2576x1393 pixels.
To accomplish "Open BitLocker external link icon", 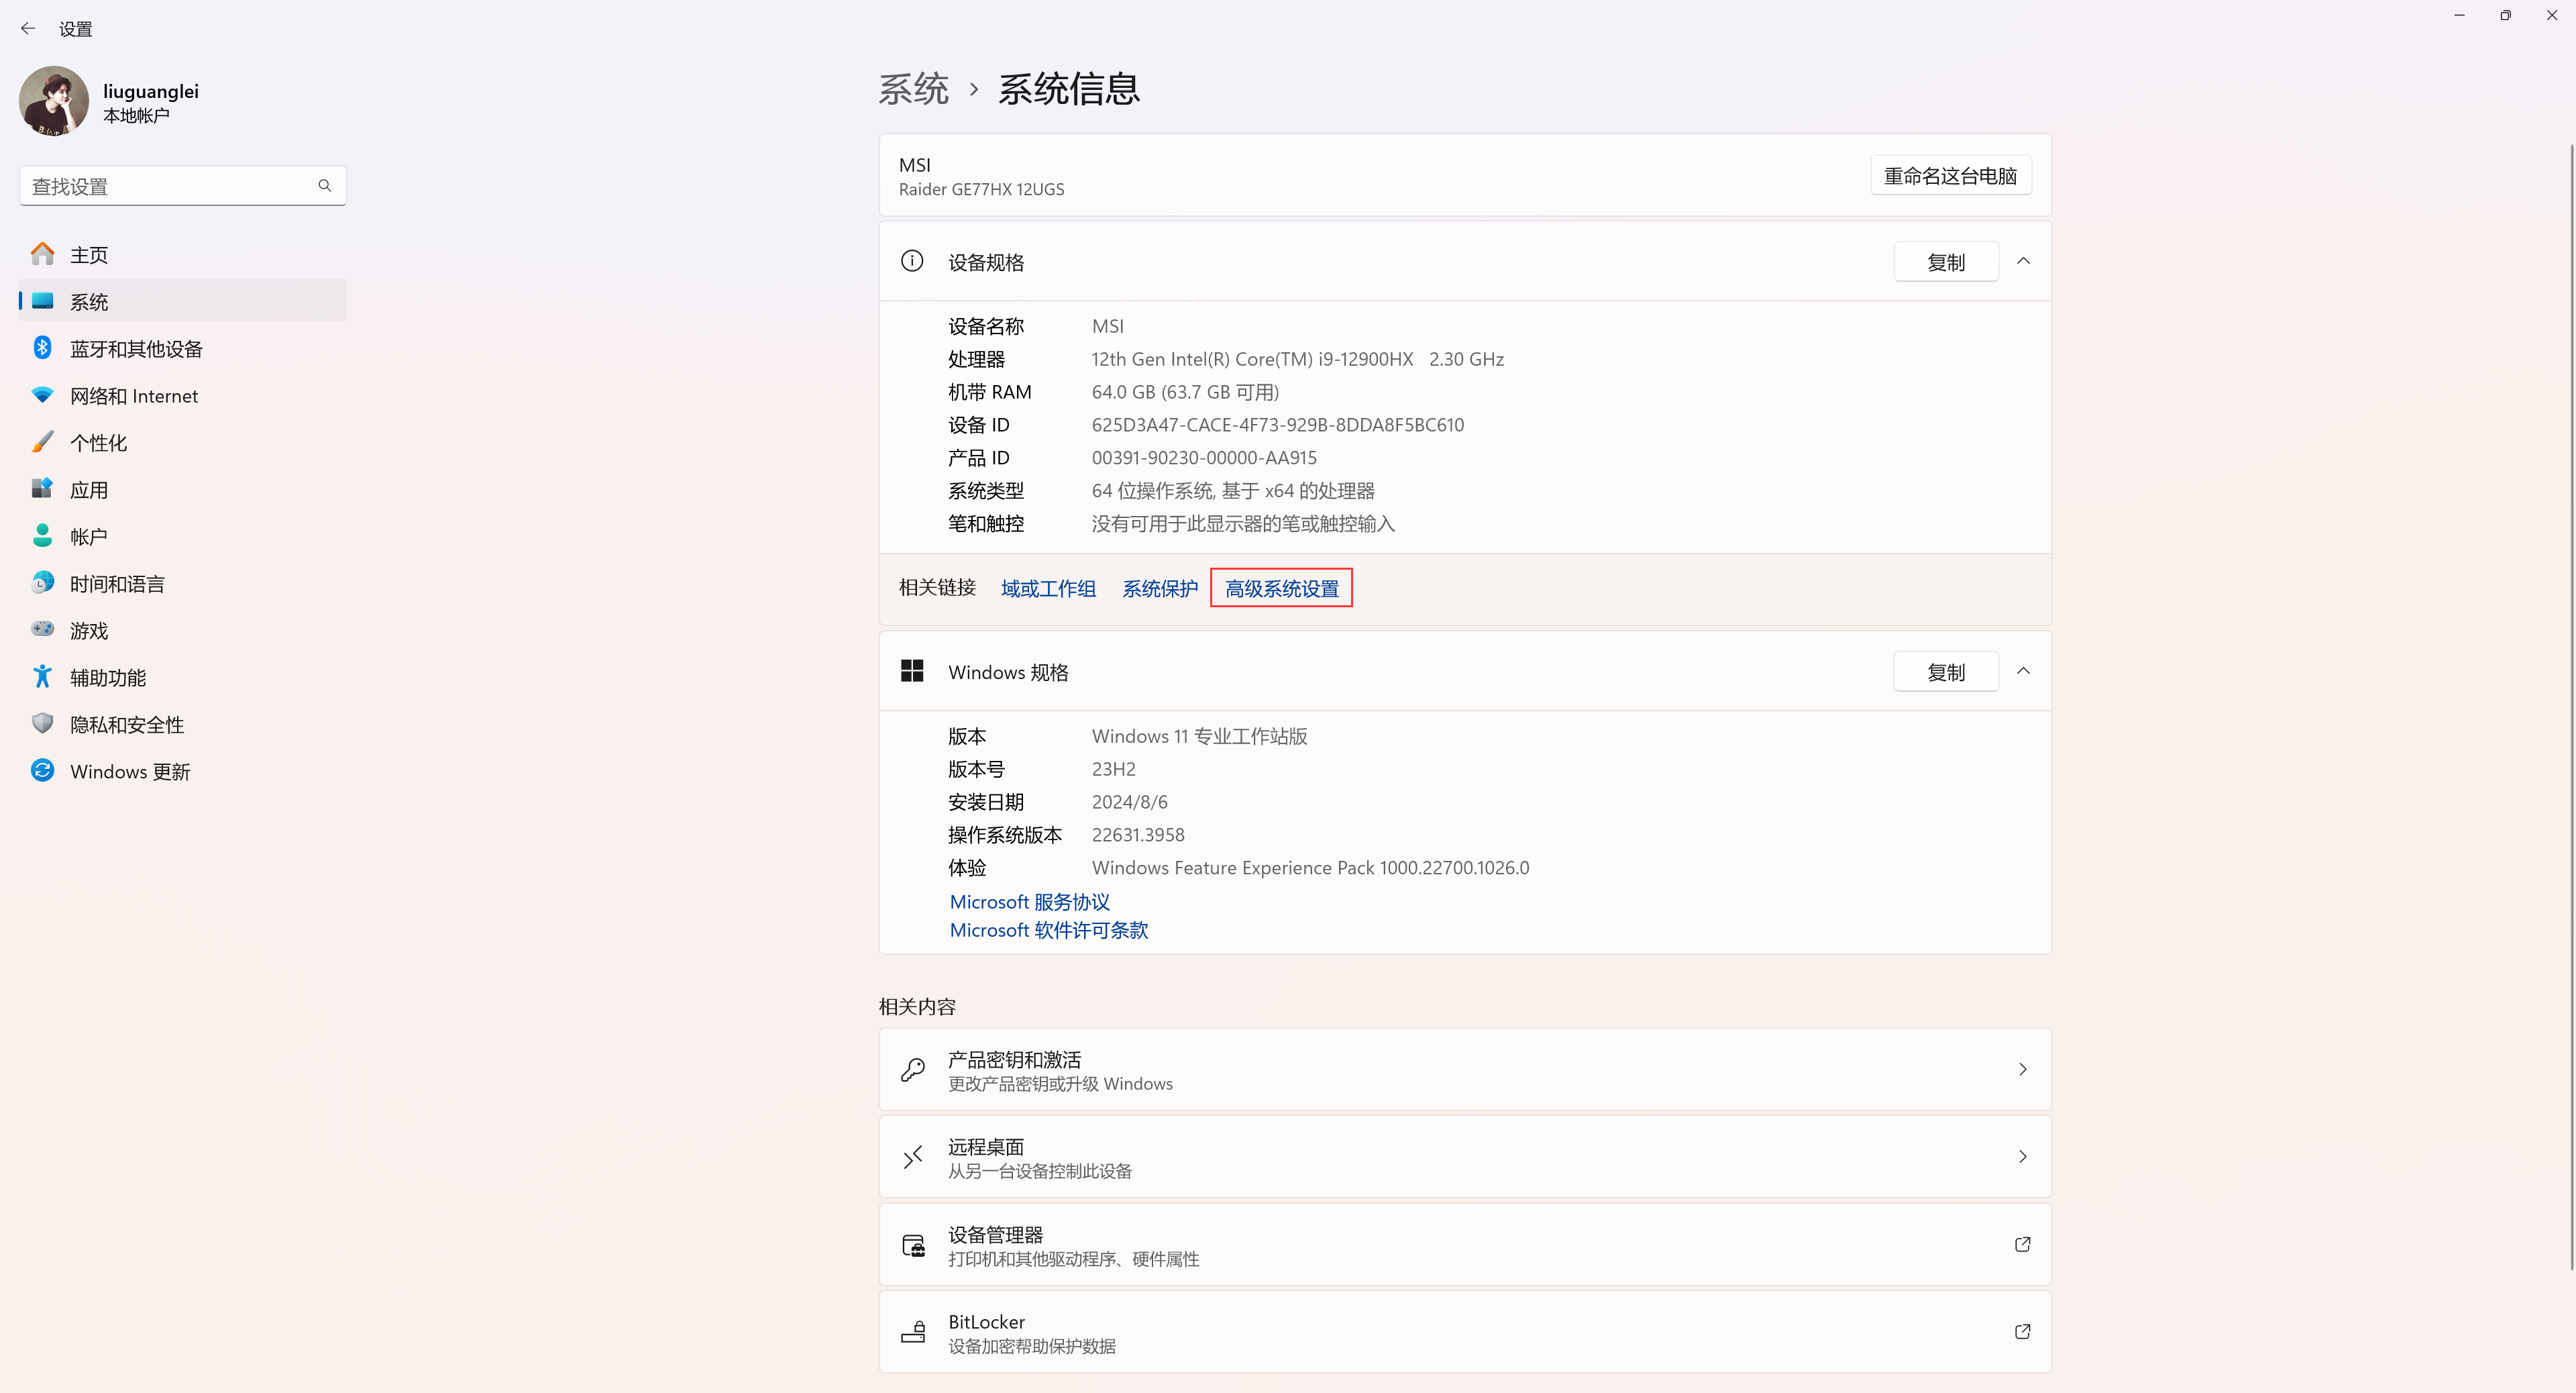I will (x=2022, y=1331).
